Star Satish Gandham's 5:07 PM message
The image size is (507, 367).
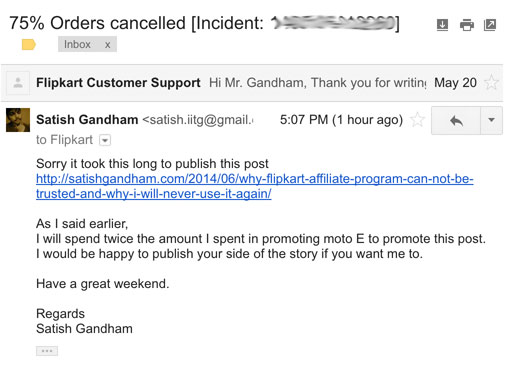[417, 120]
